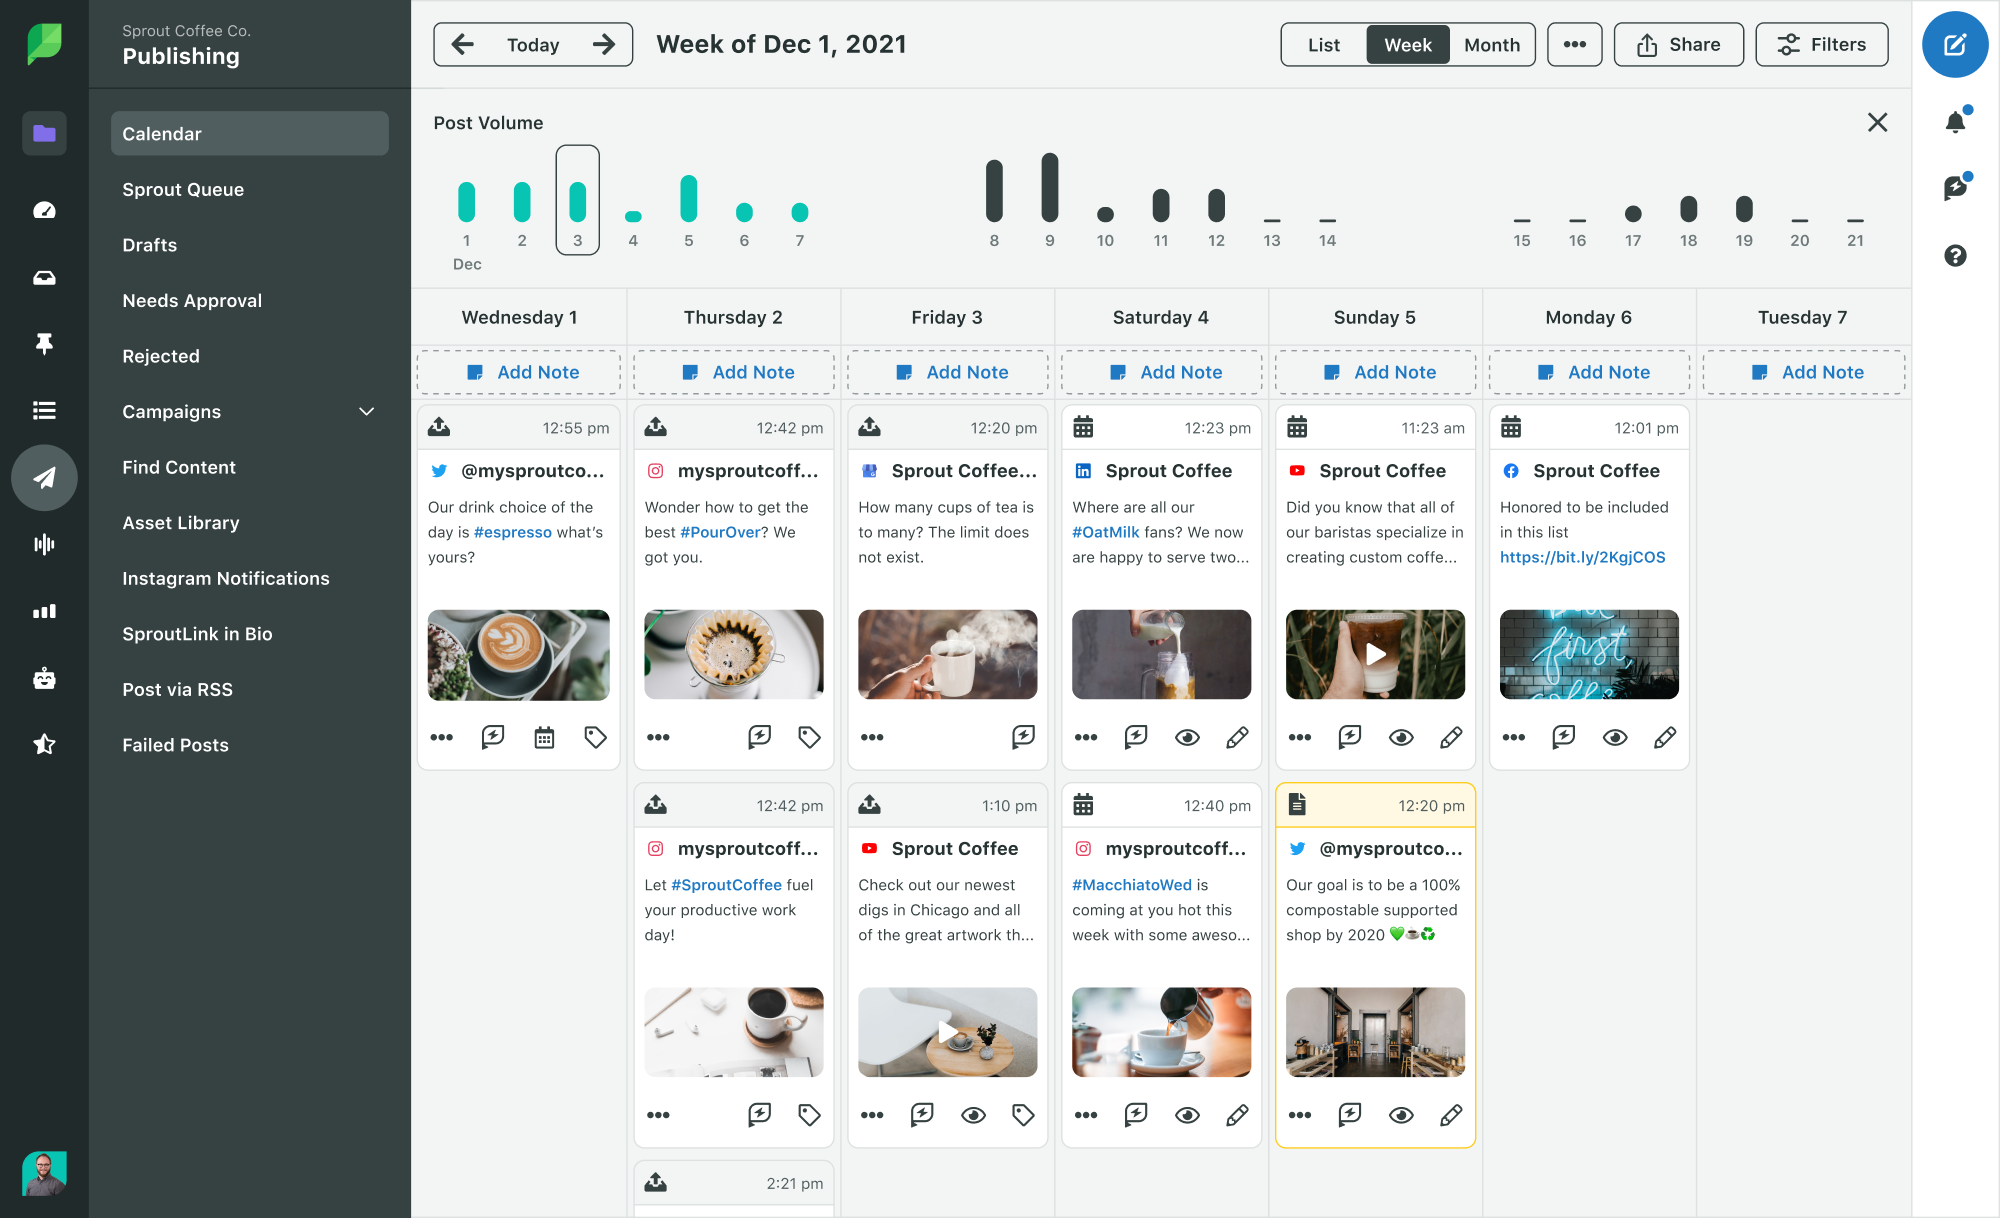Image resolution: width=2000 pixels, height=1218 pixels.
Task: Switch to Month calendar view
Action: pyautogui.click(x=1490, y=43)
